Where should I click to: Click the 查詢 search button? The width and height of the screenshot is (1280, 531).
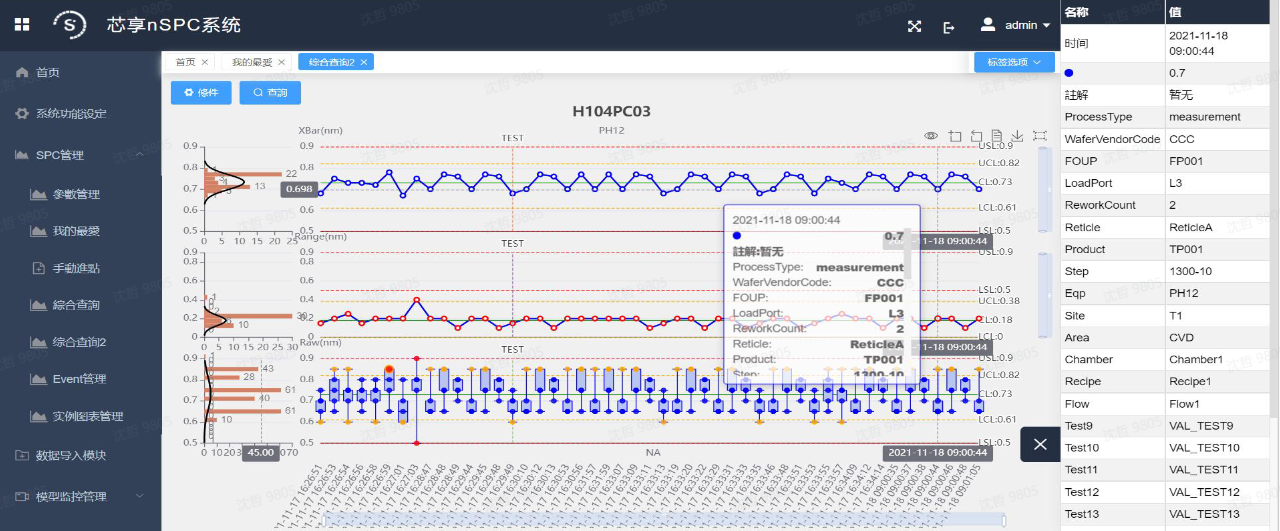(x=270, y=92)
